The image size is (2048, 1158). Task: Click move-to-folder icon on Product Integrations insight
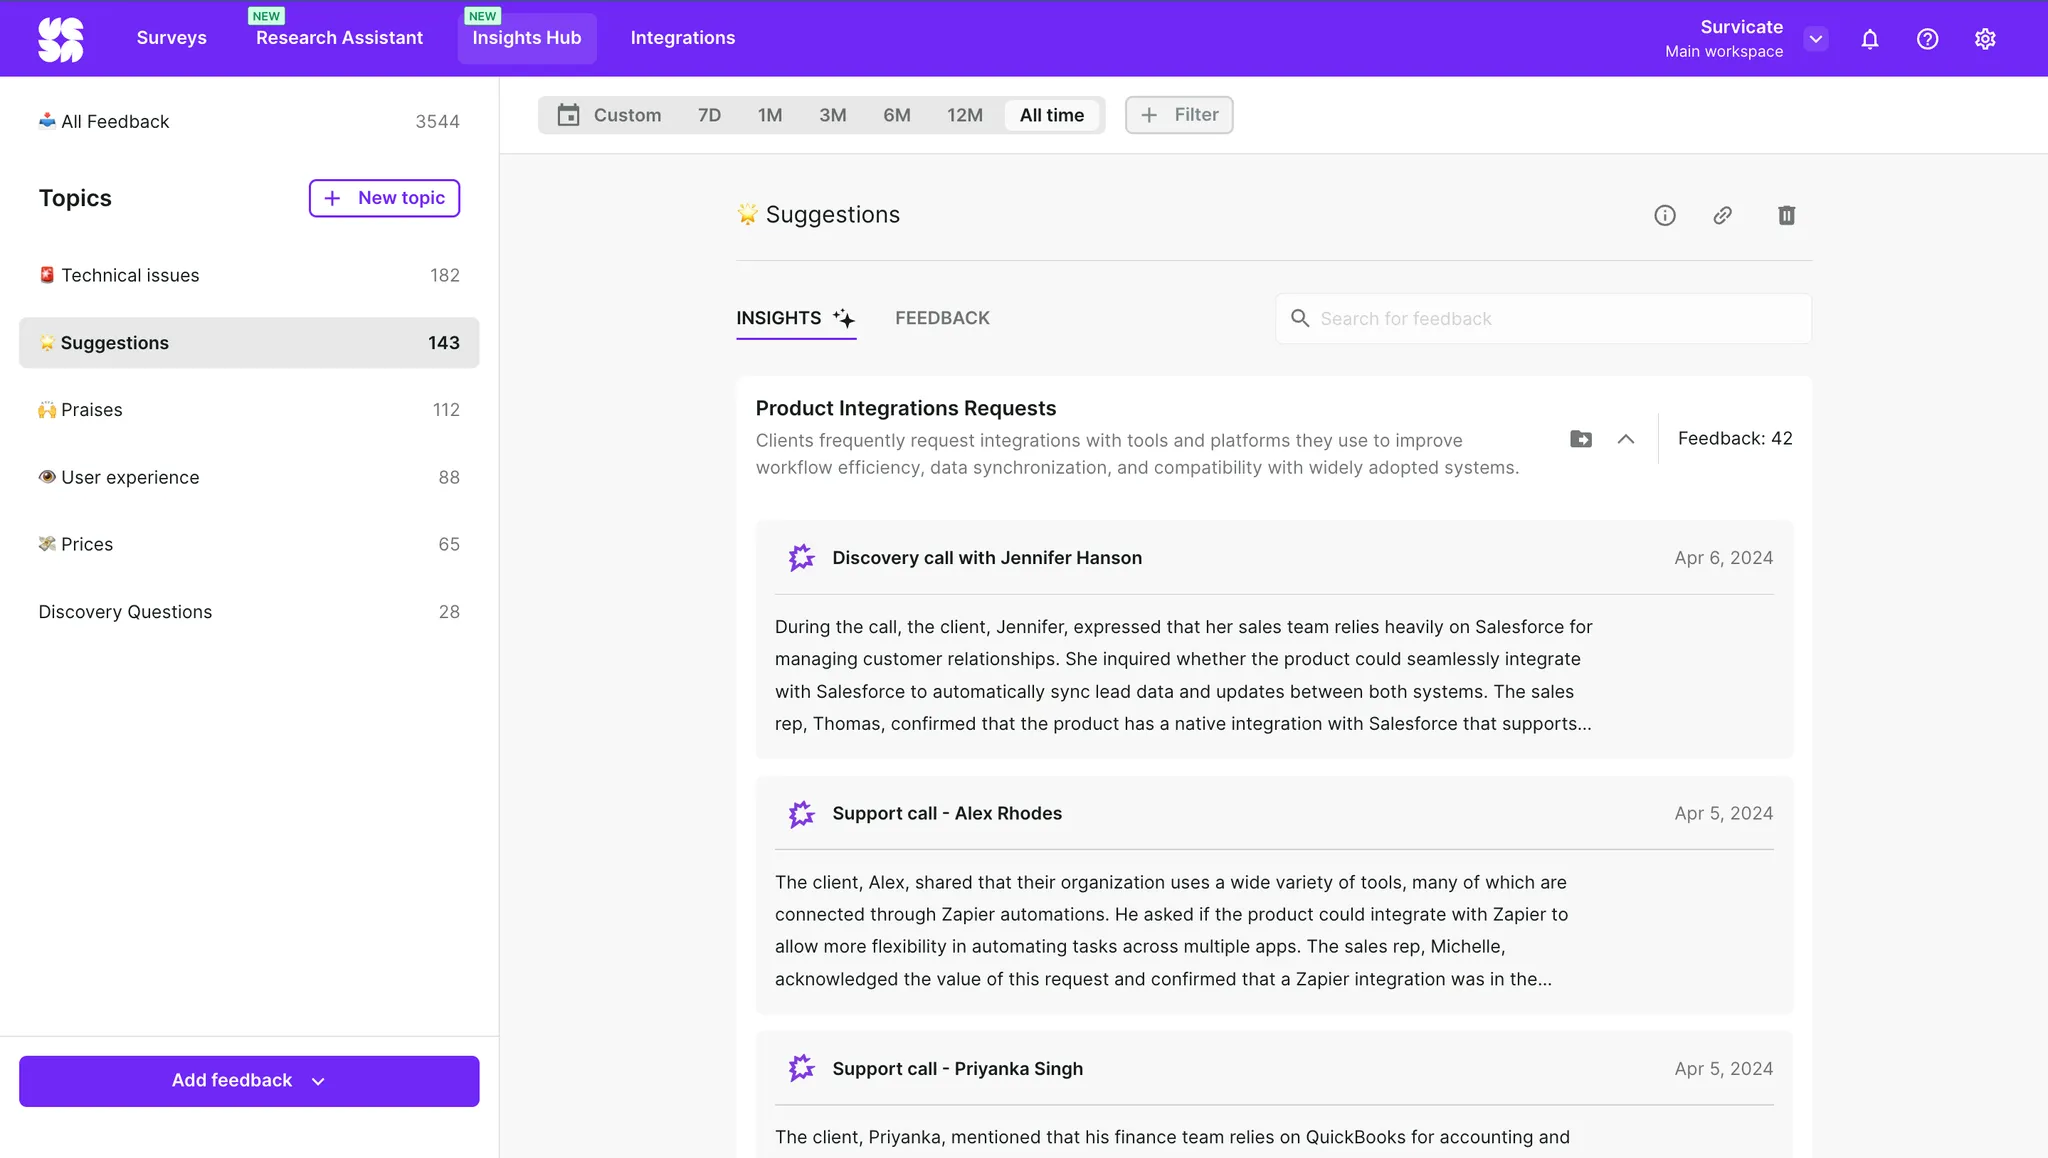pyautogui.click(x=1580, y=439)
